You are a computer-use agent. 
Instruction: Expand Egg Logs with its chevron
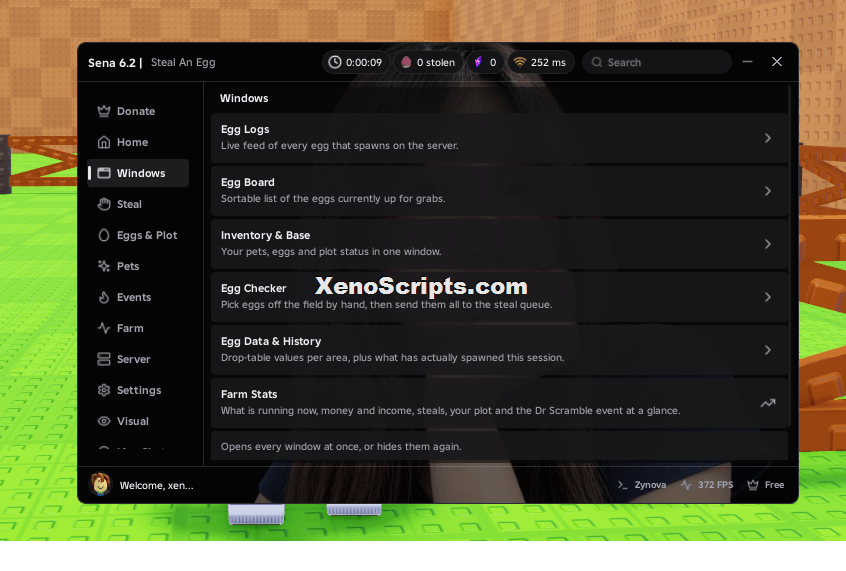tap(768, 138)
